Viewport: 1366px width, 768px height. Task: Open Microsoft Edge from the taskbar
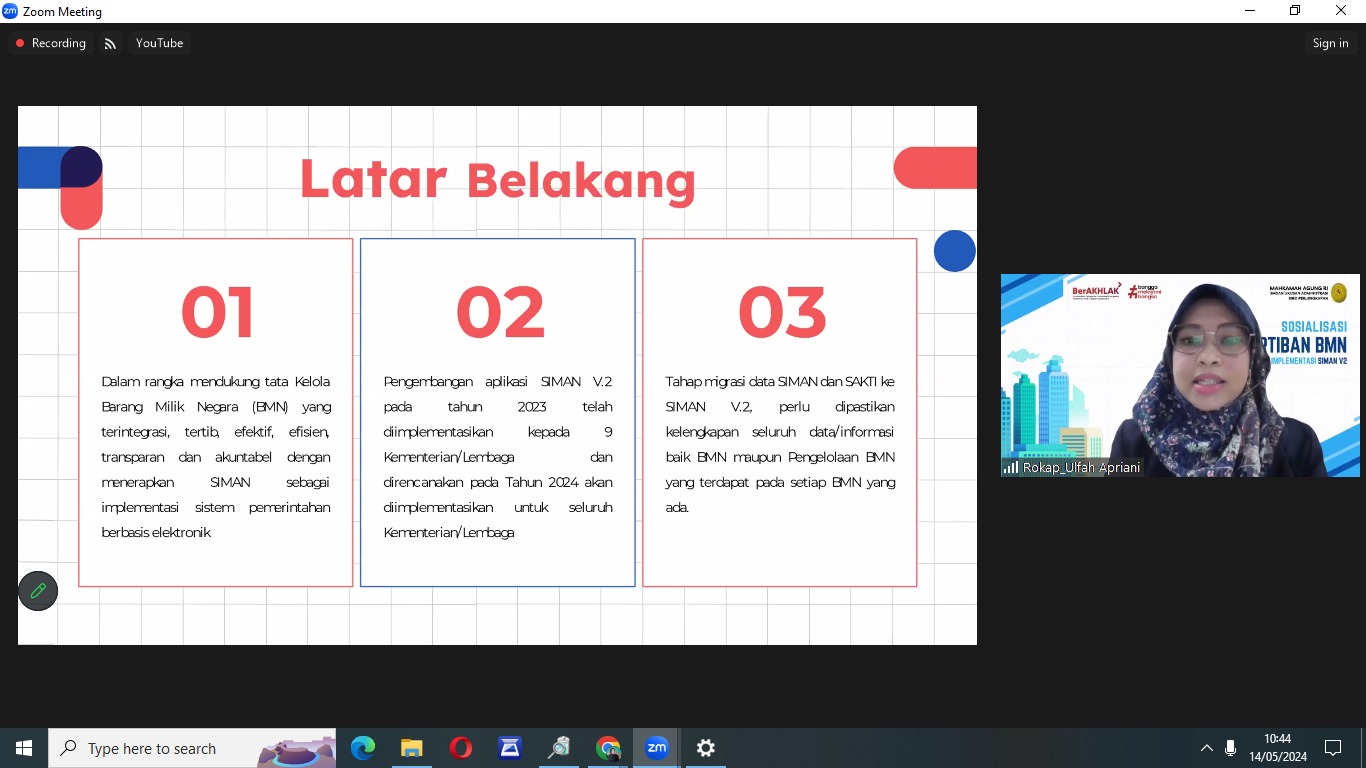[362, 748]
